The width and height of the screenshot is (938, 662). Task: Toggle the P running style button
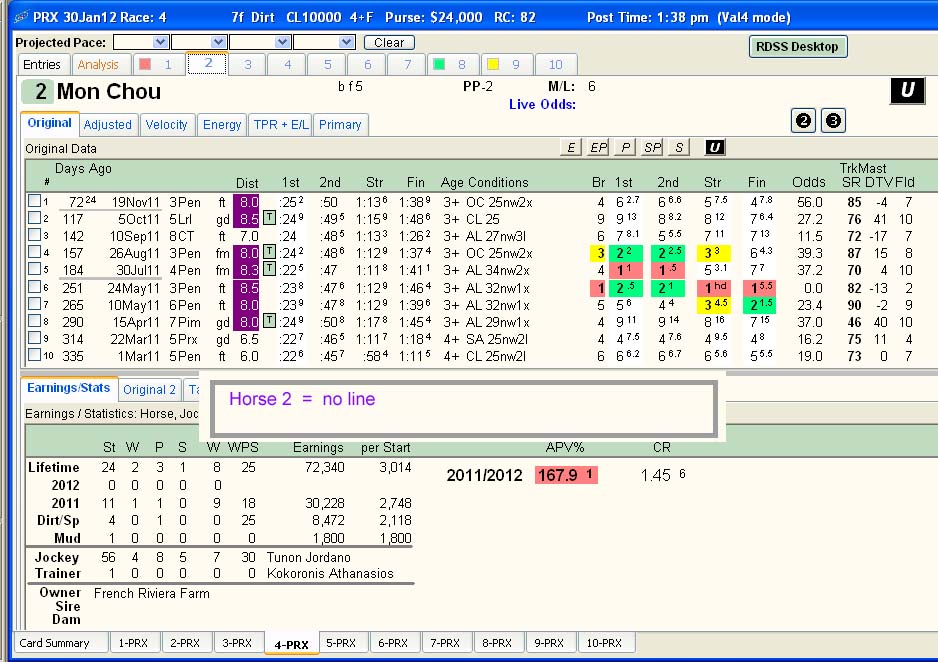[625, 147]
